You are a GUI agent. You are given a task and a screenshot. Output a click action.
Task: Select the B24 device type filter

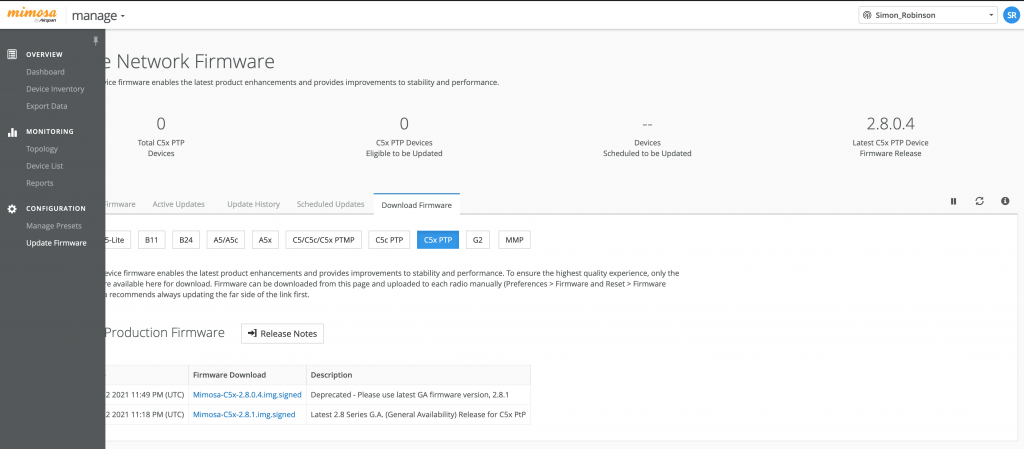coord(185,240)
